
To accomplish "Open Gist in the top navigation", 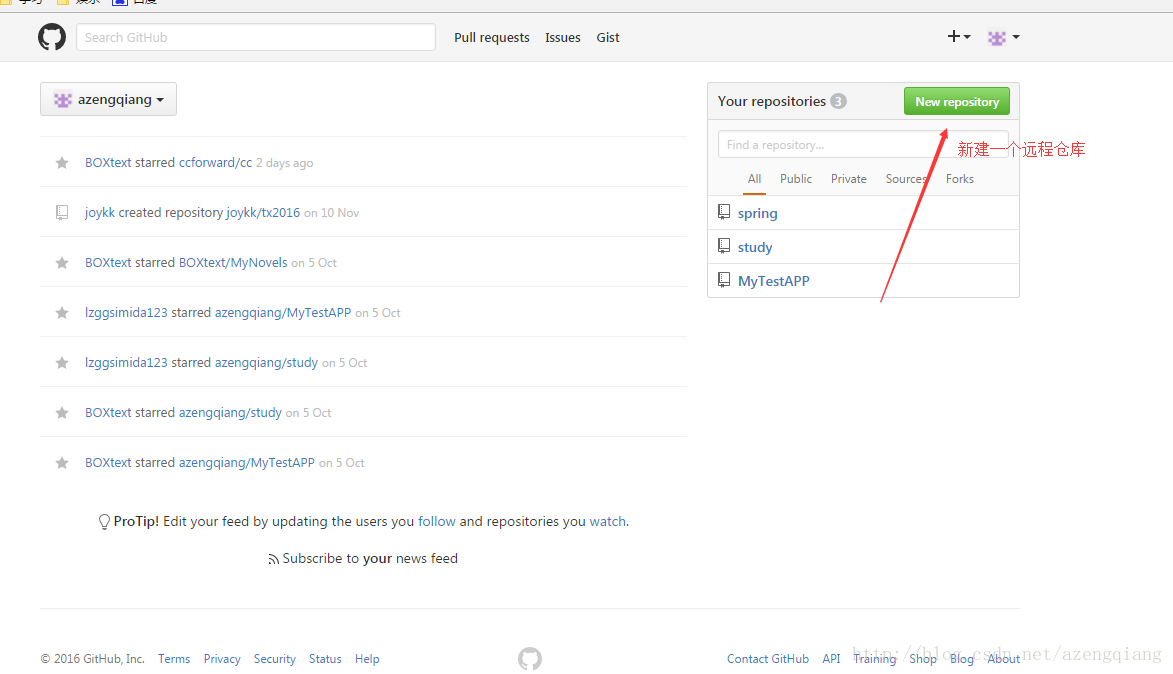I will pyautogui.click(x=607, y=37).
